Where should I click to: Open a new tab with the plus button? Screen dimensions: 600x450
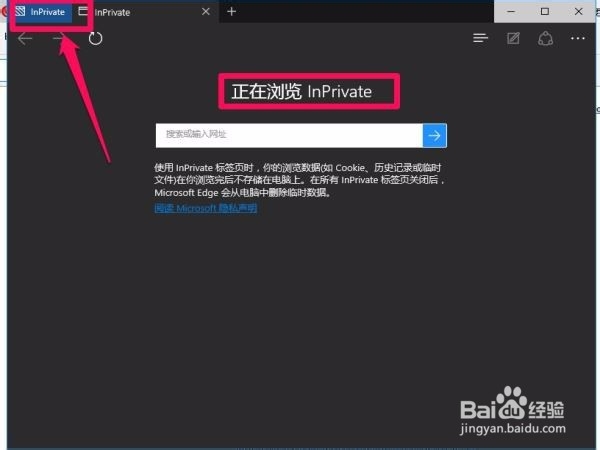pyautogui.click(x=232, y=11)
